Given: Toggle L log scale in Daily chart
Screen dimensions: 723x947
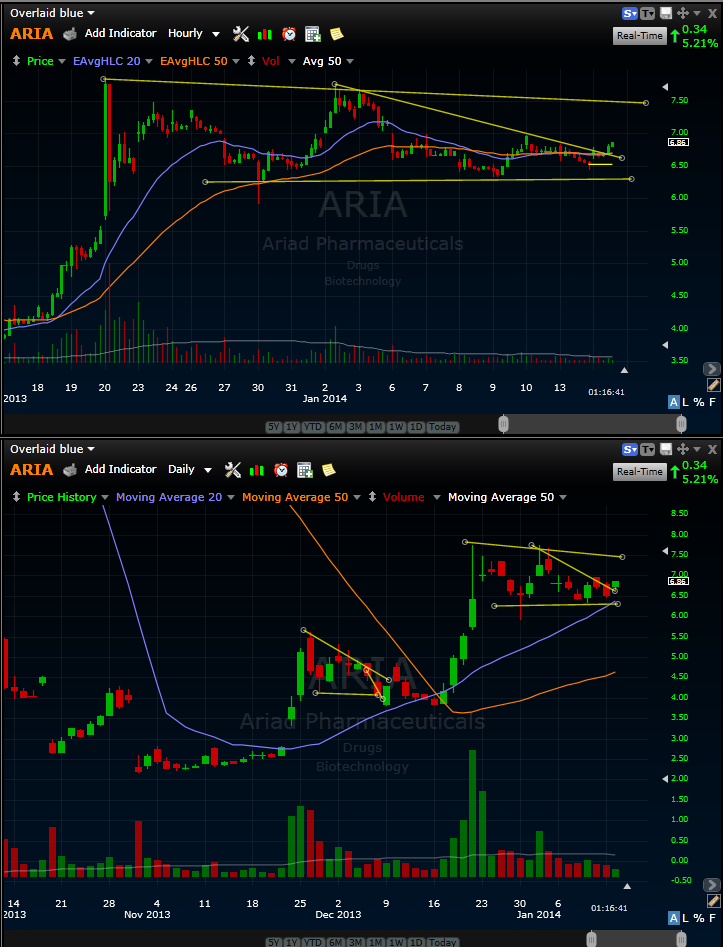Looking at the screenshot, I should click(686, 918).
